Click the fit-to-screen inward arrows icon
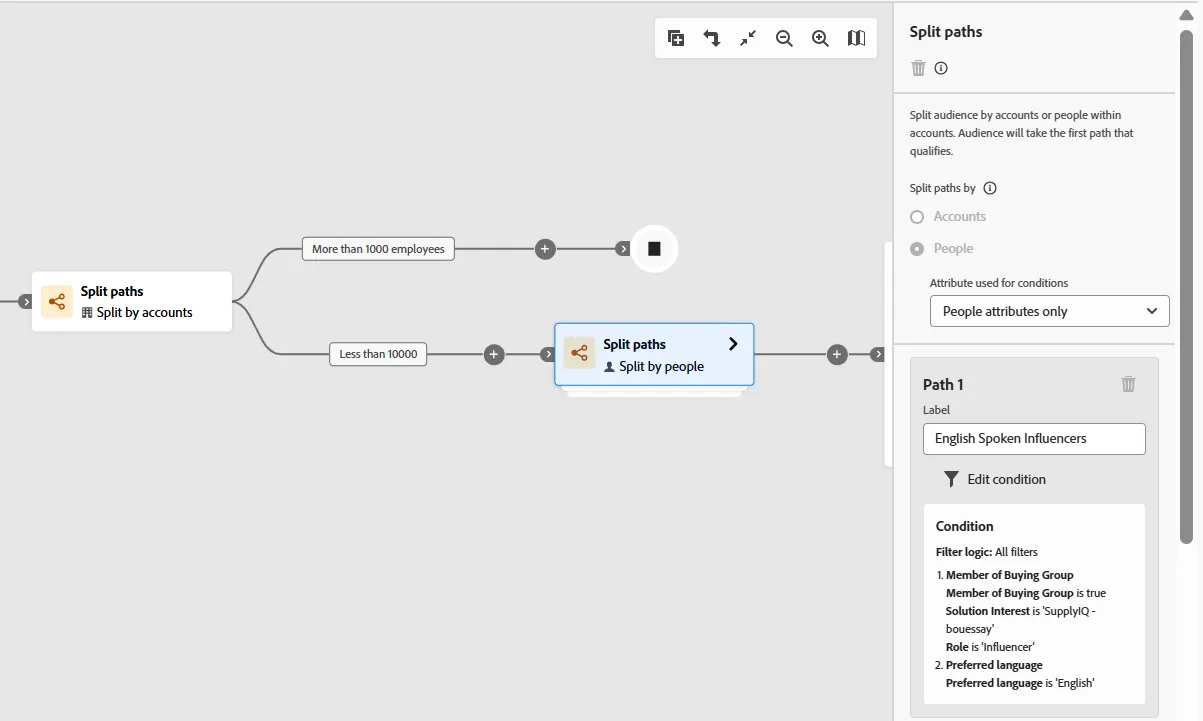The height and width of the screenshot is (721, 1203). pyautogui.click(x=748, y=38)
